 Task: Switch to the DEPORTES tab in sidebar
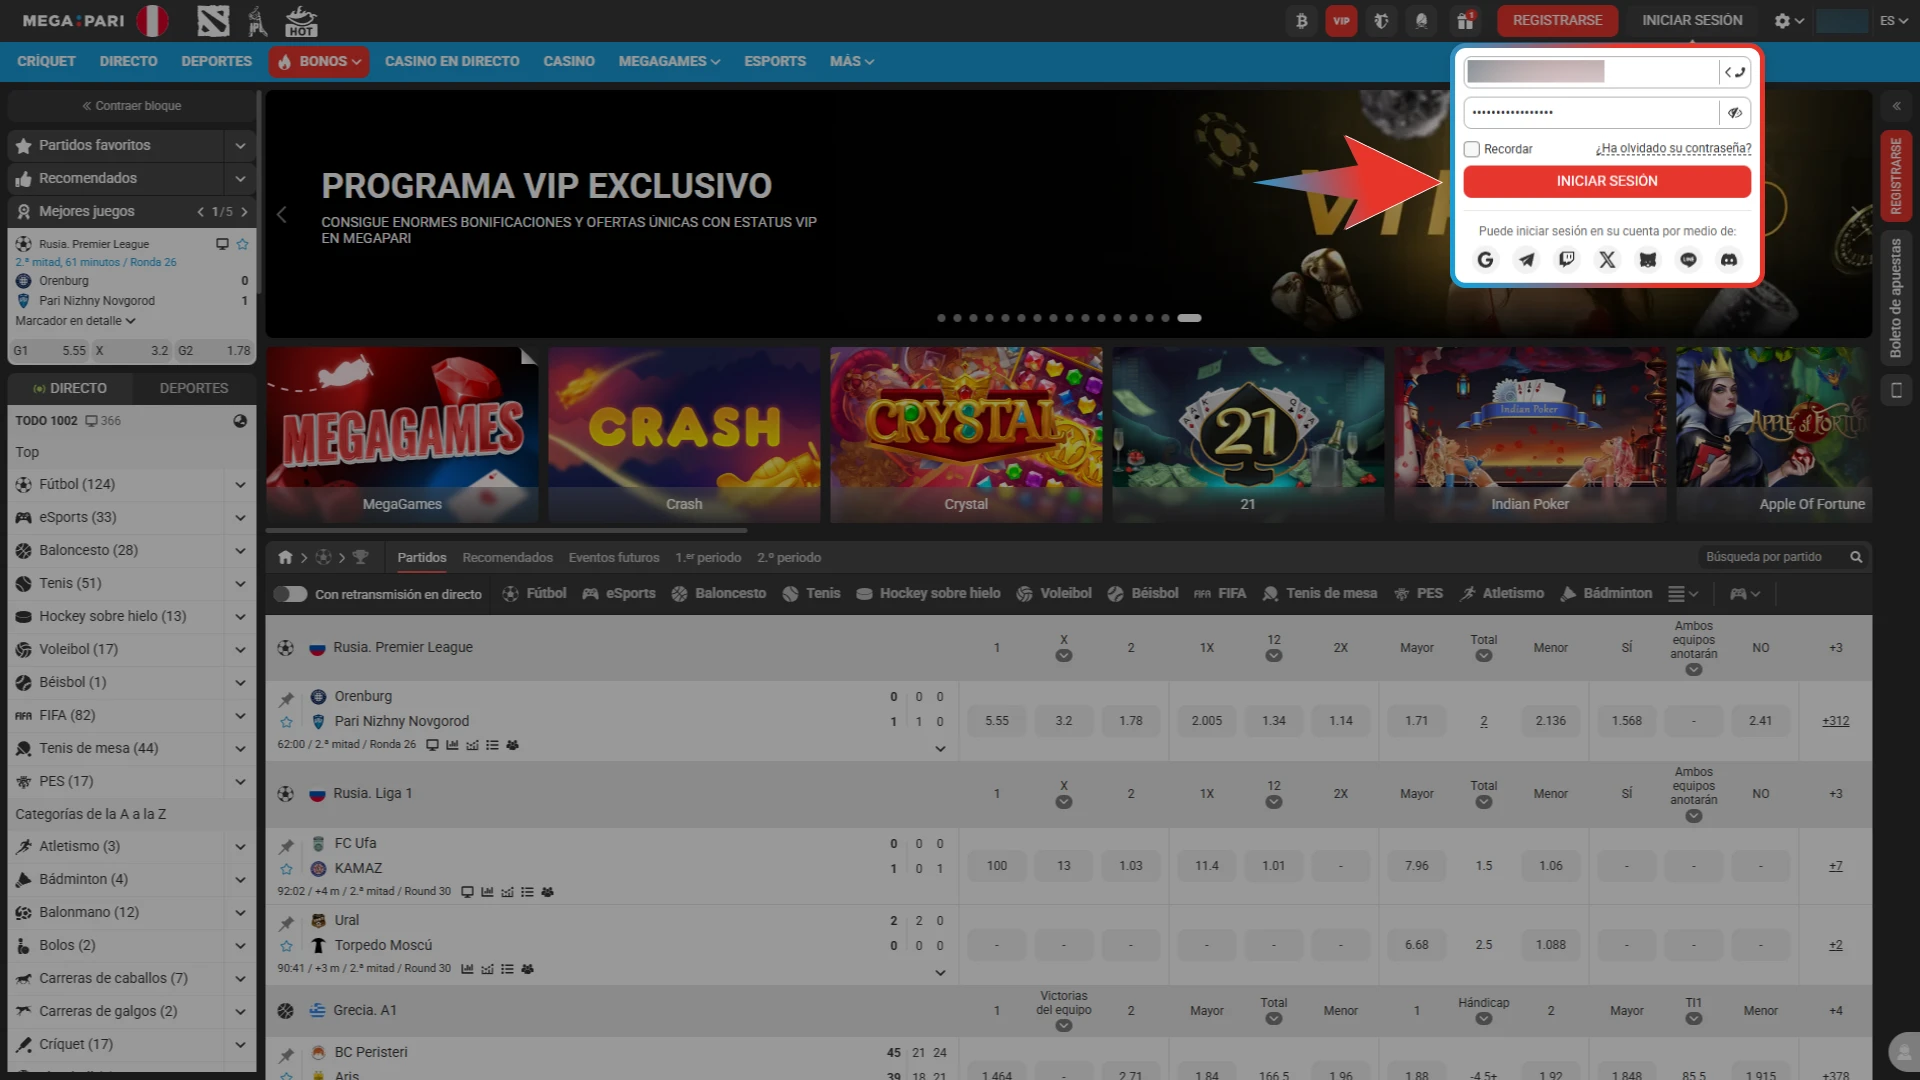194,388
